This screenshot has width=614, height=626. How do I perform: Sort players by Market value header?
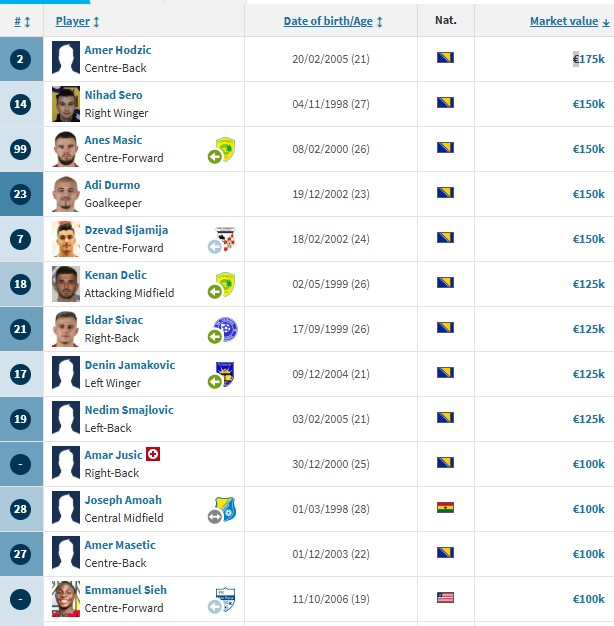(x=566, y=21)
